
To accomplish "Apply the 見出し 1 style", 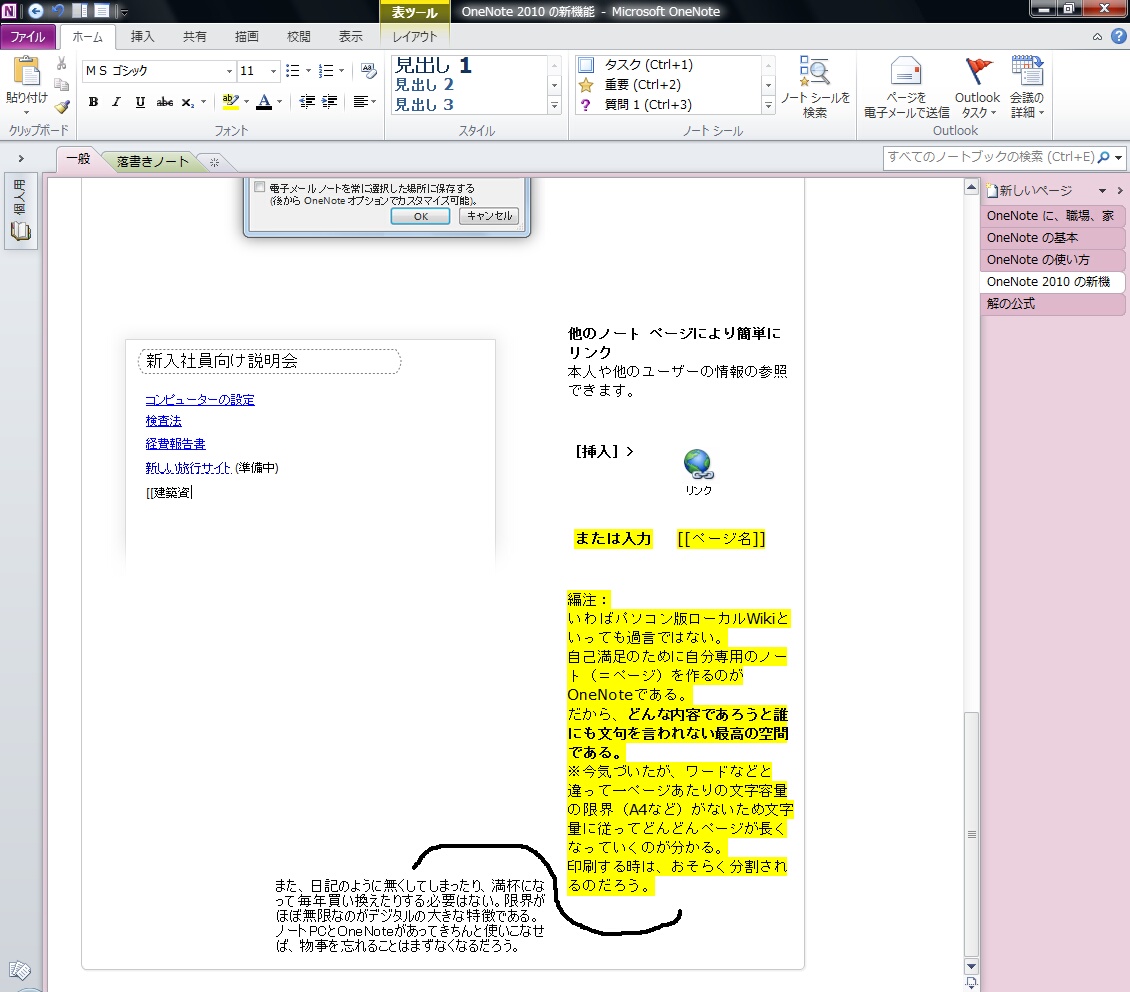I will tap(433, 65).
